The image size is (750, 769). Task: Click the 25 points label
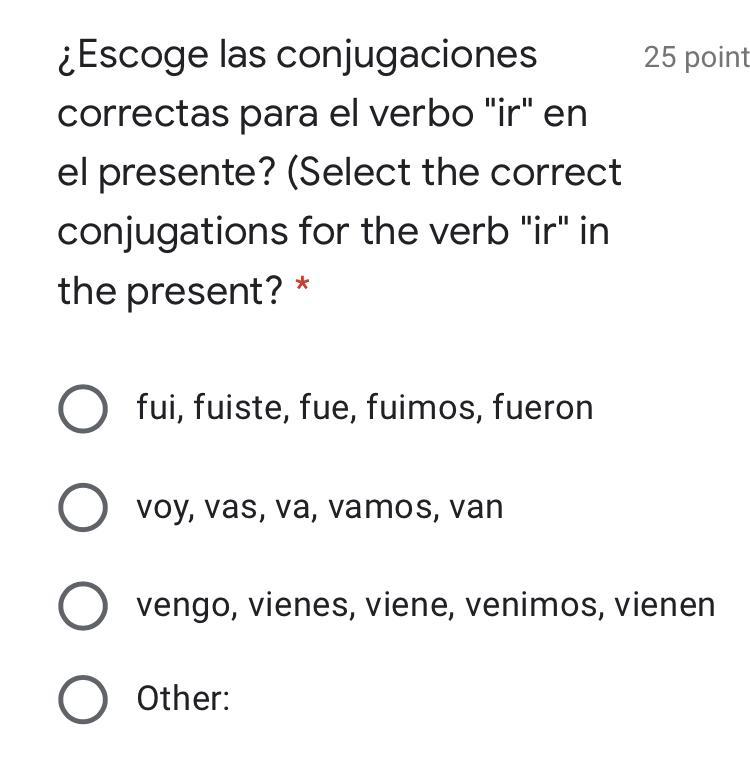696,57
